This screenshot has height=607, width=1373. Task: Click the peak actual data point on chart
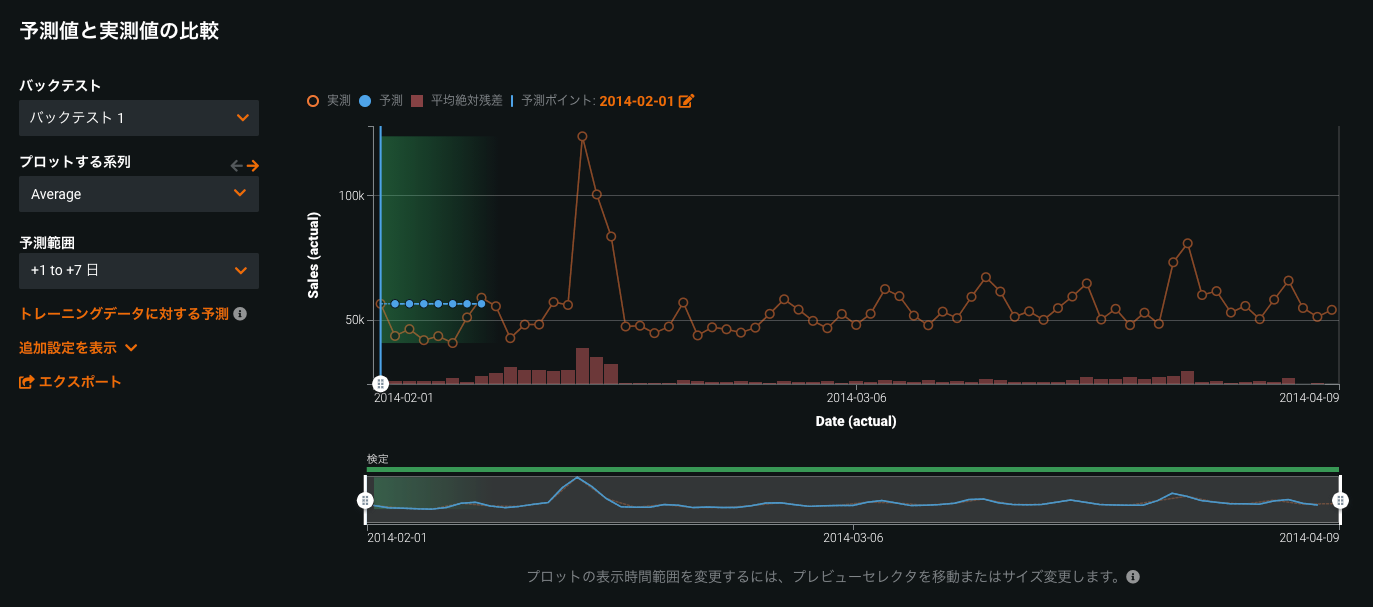tap(582, 137)
